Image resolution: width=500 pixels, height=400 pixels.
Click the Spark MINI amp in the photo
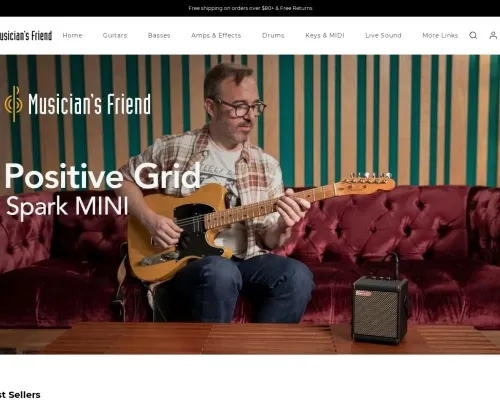coord(380,309)
